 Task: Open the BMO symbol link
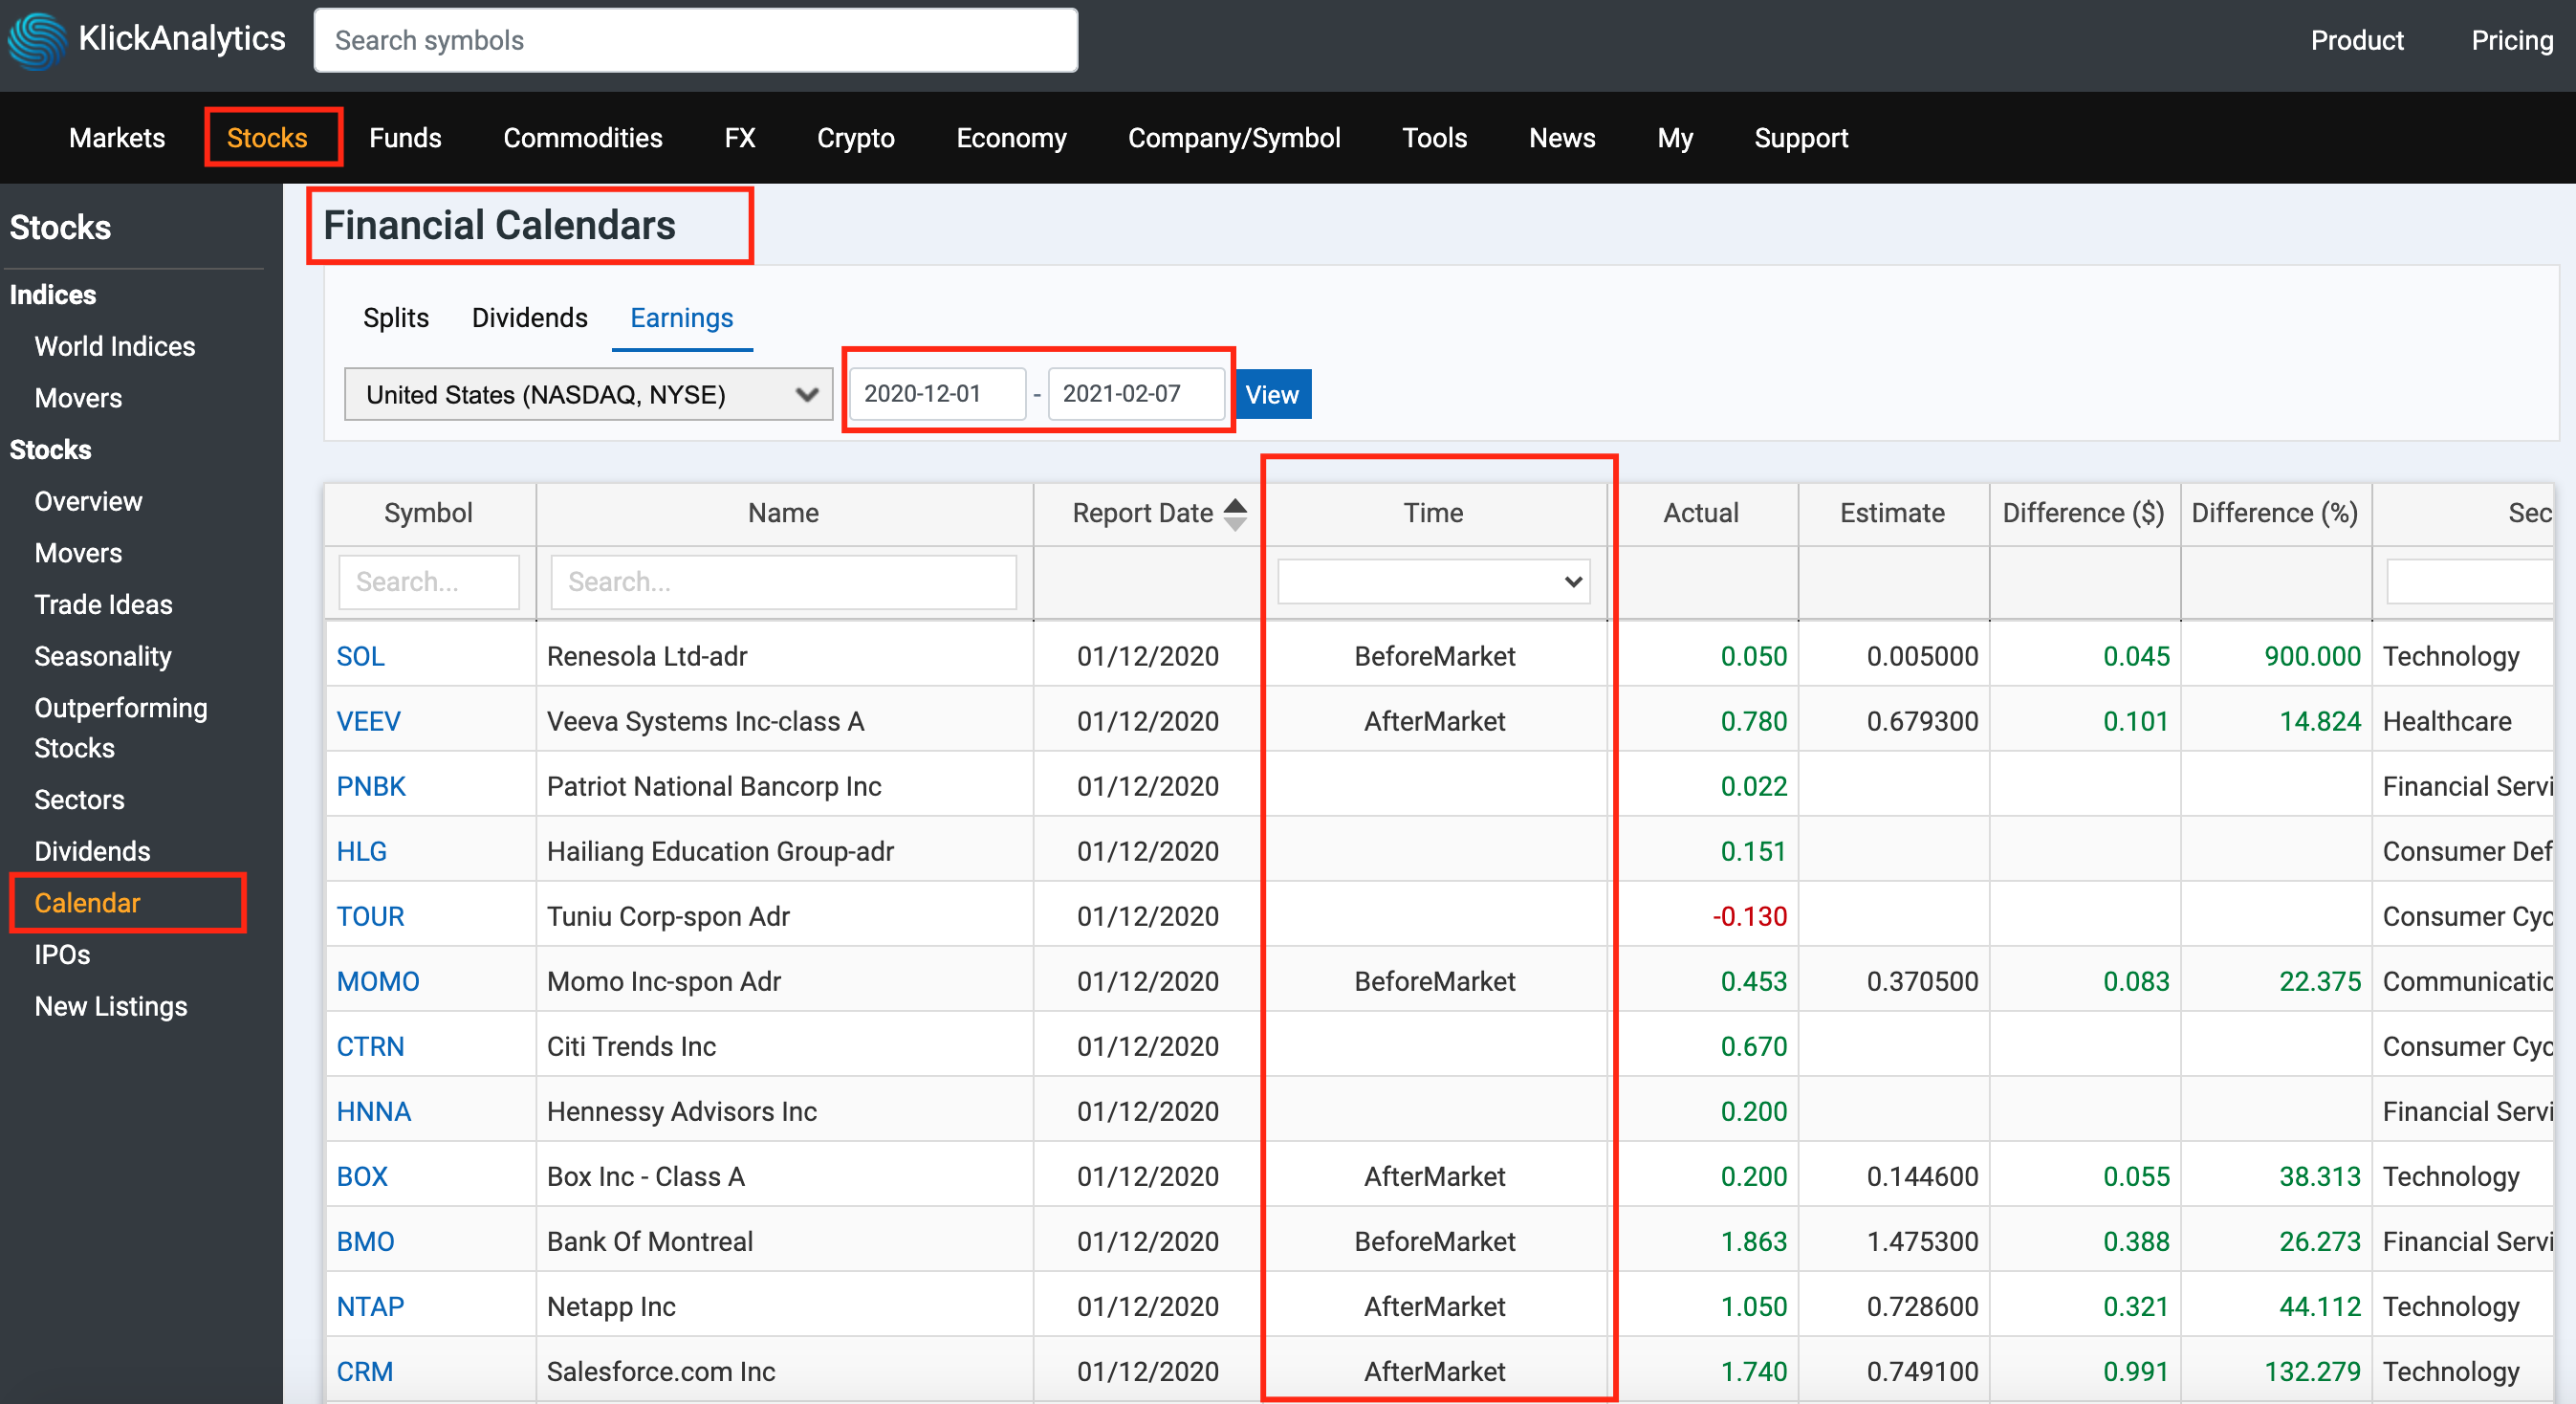point(365,1241)
